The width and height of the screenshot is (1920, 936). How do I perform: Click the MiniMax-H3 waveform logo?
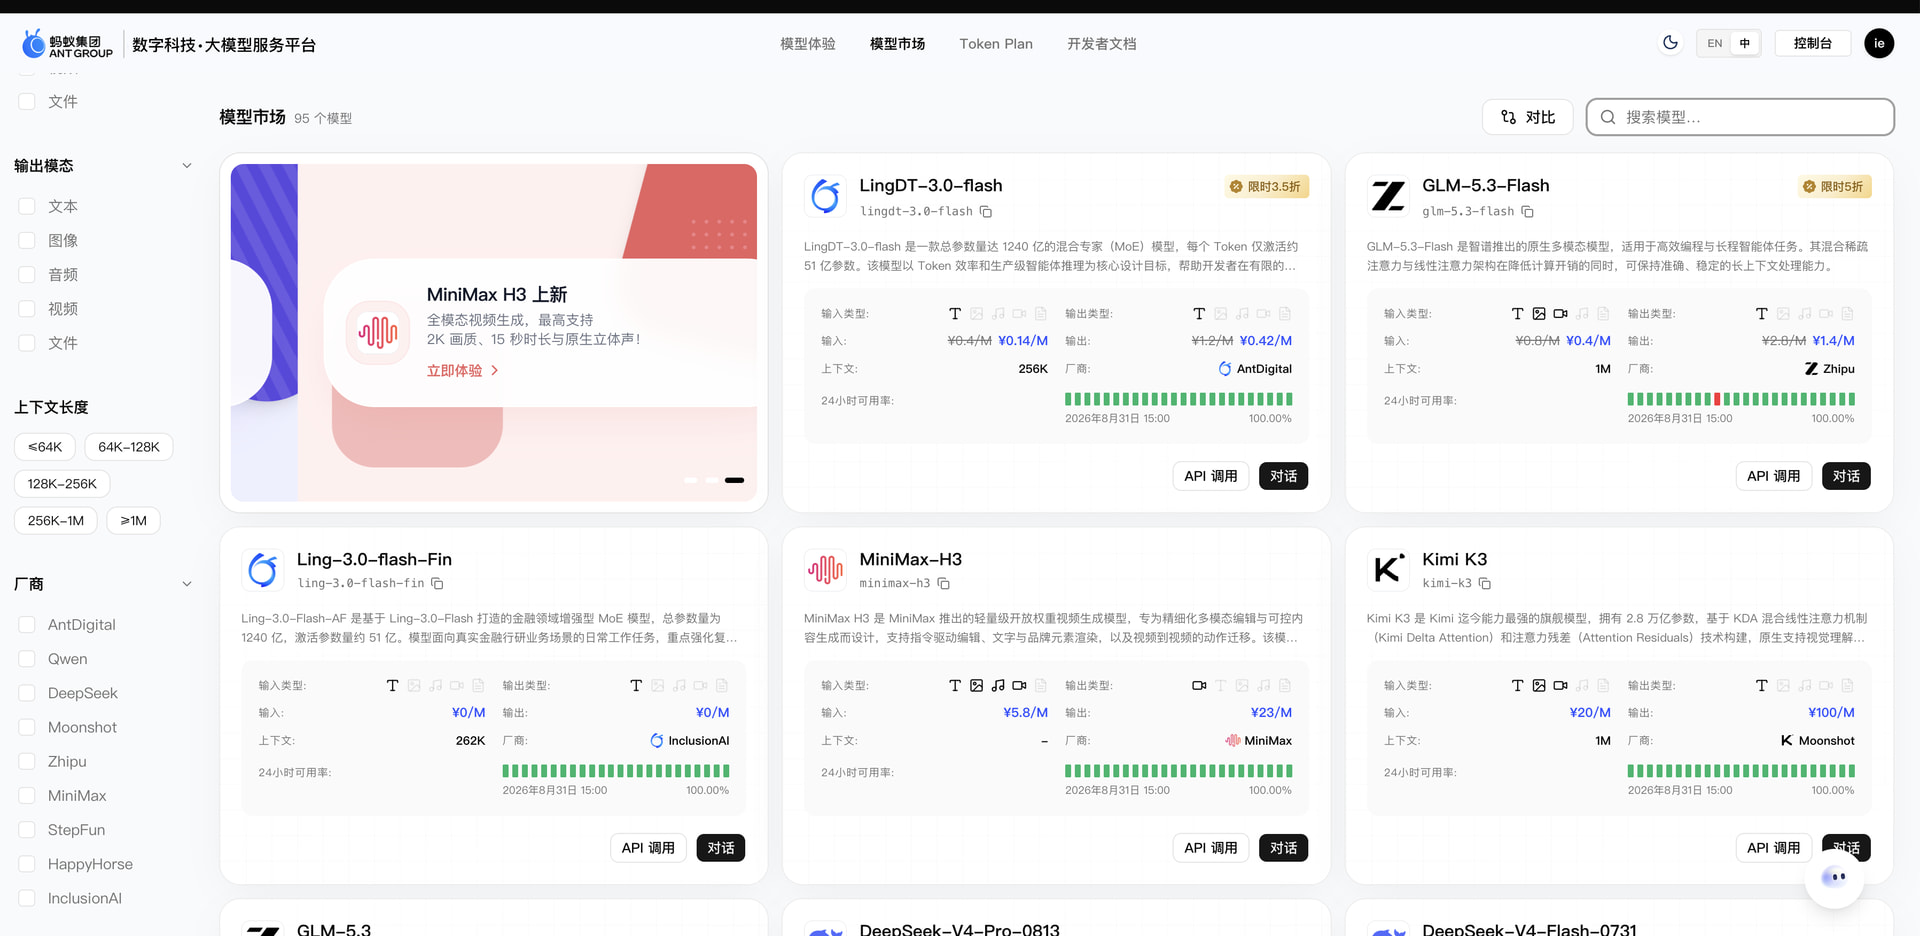coord(826,570)
